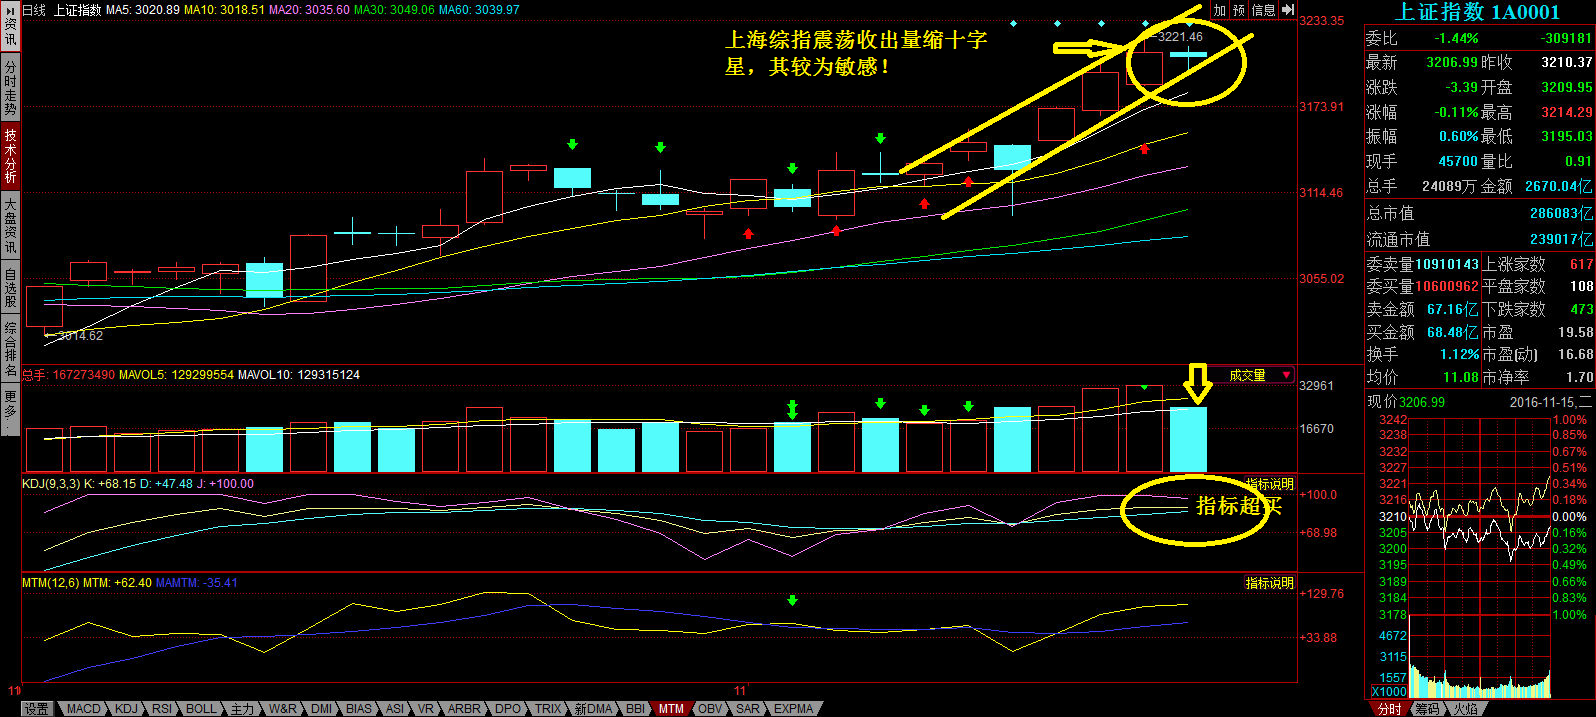
Task: Open 指标说明 in the MTM panel
Action: point(1269,583)
